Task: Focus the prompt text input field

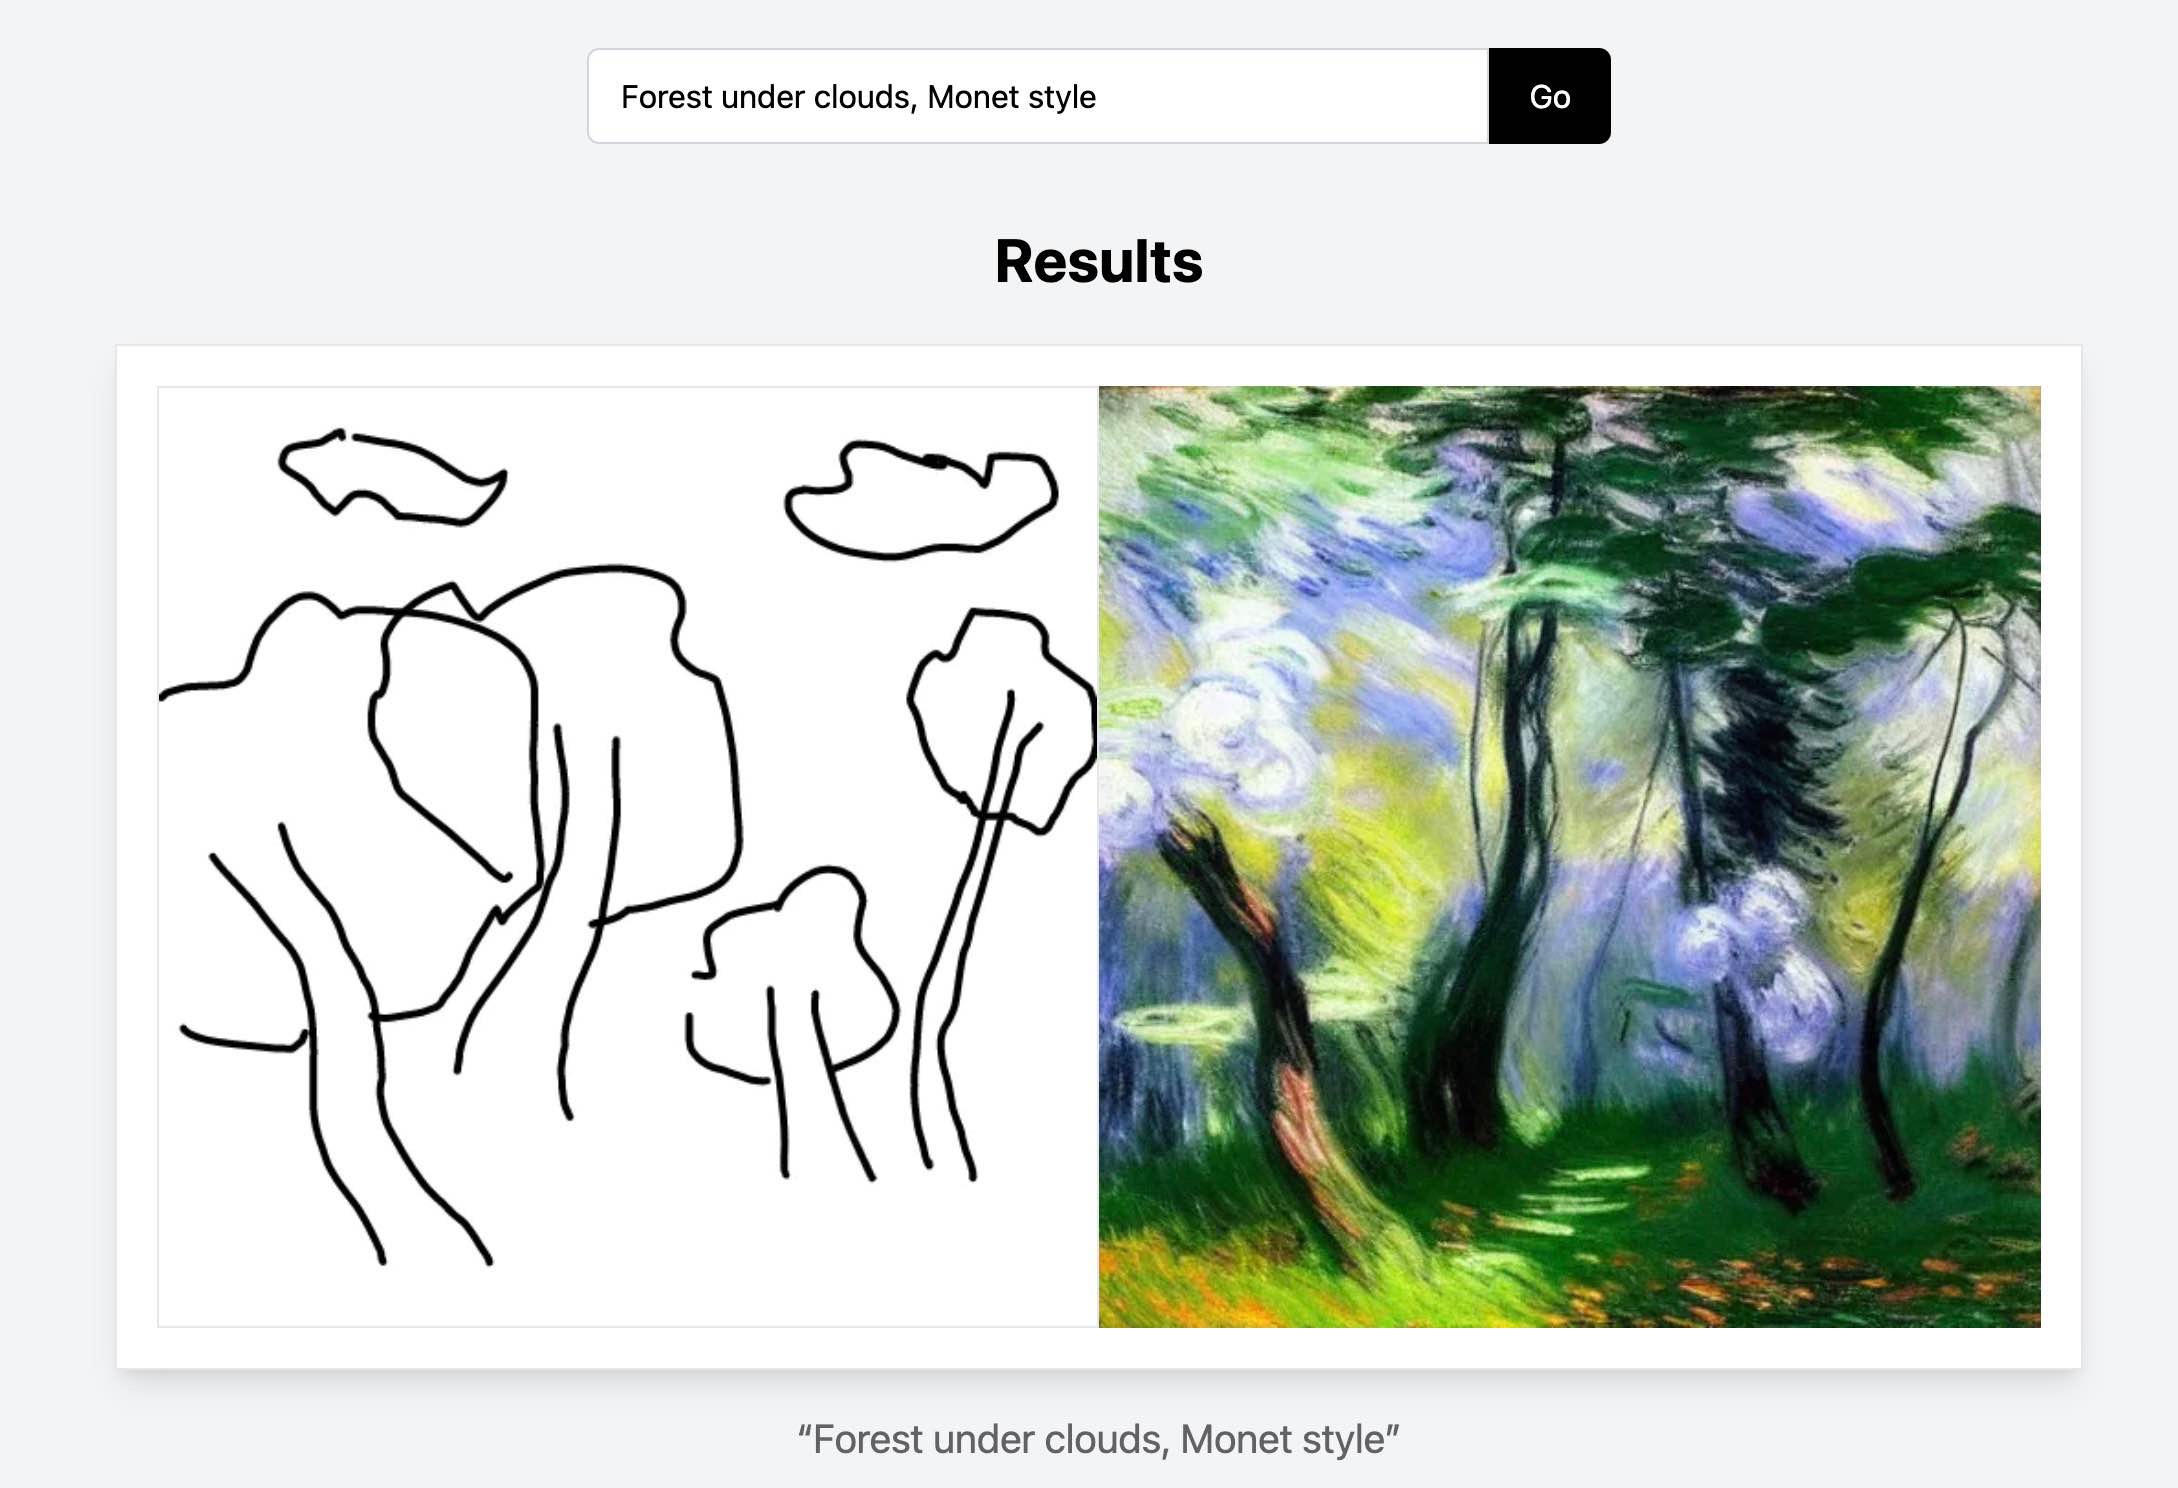Action: [1038, 96]
